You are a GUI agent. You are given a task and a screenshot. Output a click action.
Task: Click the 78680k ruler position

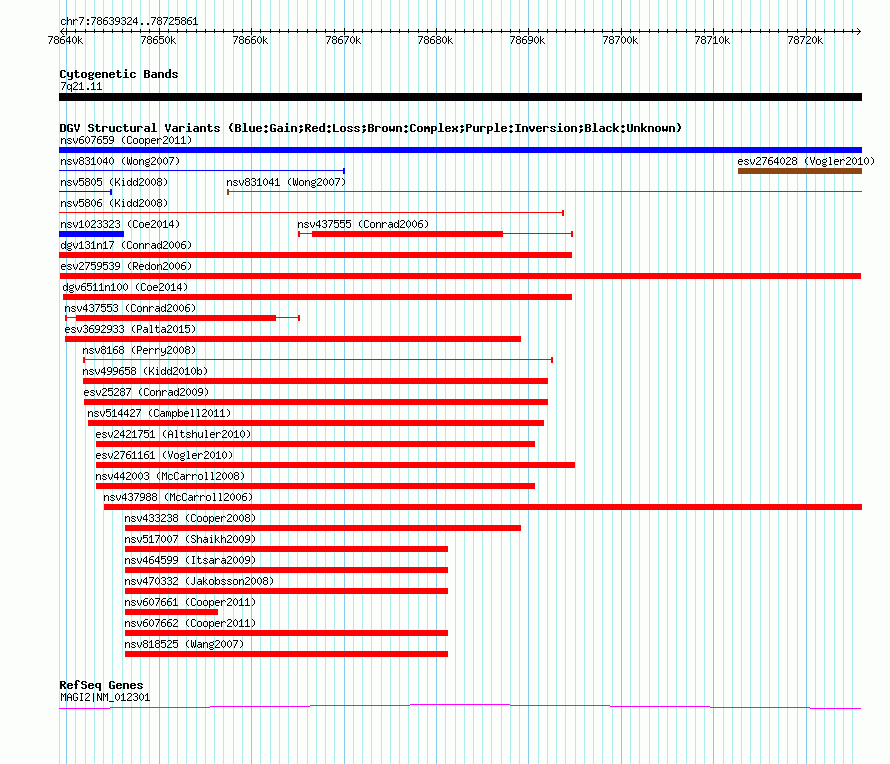pos(435,40)
